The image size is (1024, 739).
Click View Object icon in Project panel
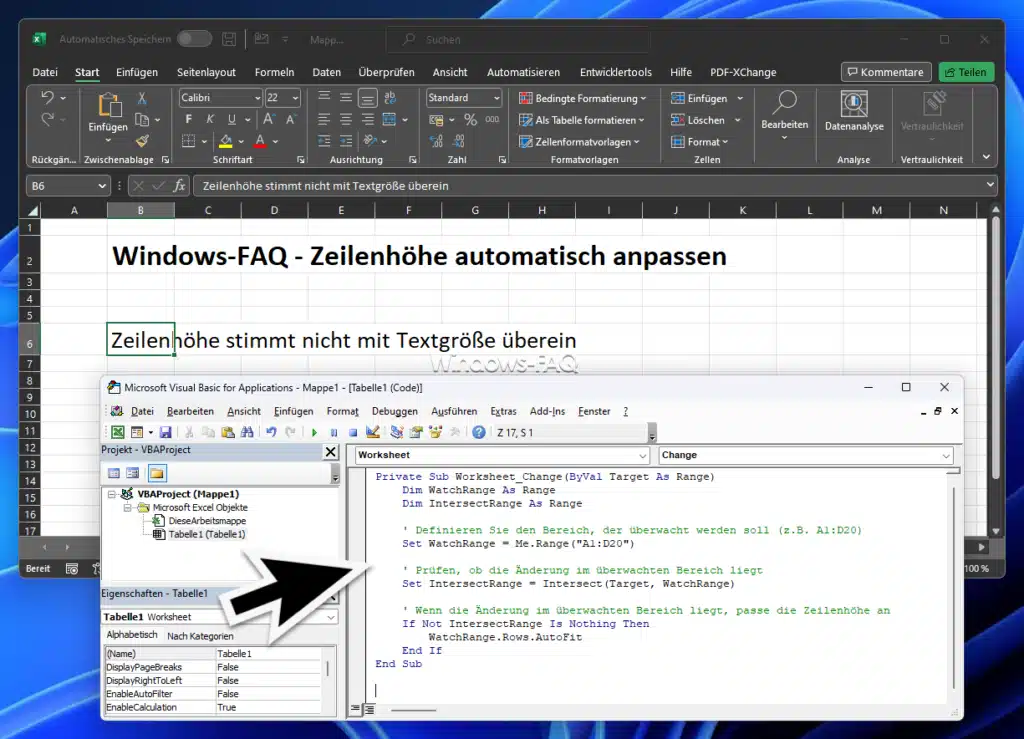point(133,473)
